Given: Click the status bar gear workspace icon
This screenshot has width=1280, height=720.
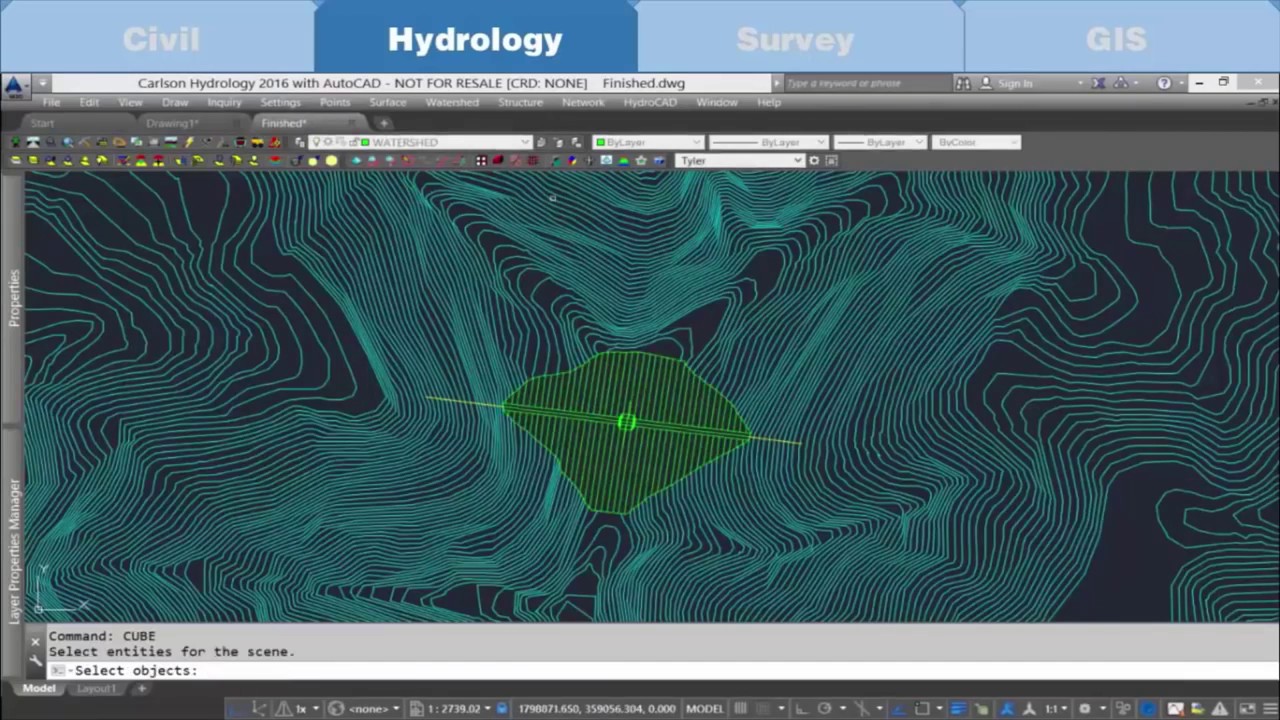Looking at the screenshot, I should pyautogui.click(x=1084, y=709).
